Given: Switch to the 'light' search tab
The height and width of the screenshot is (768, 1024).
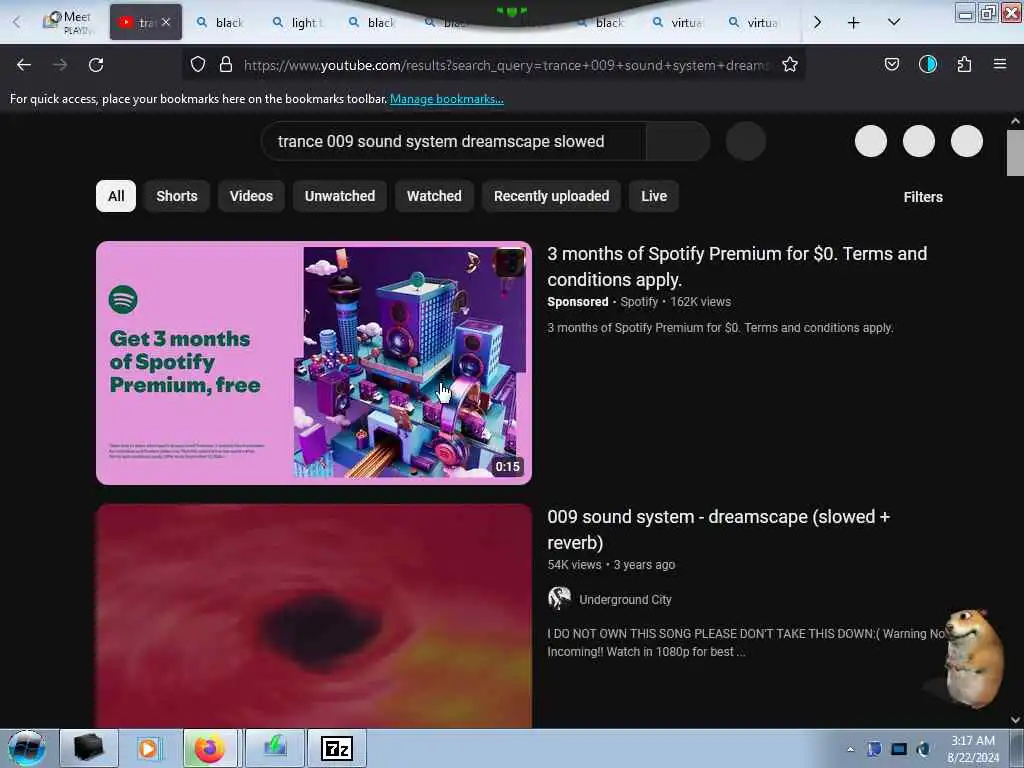Looking at the screenshot, I should [297, 23].
